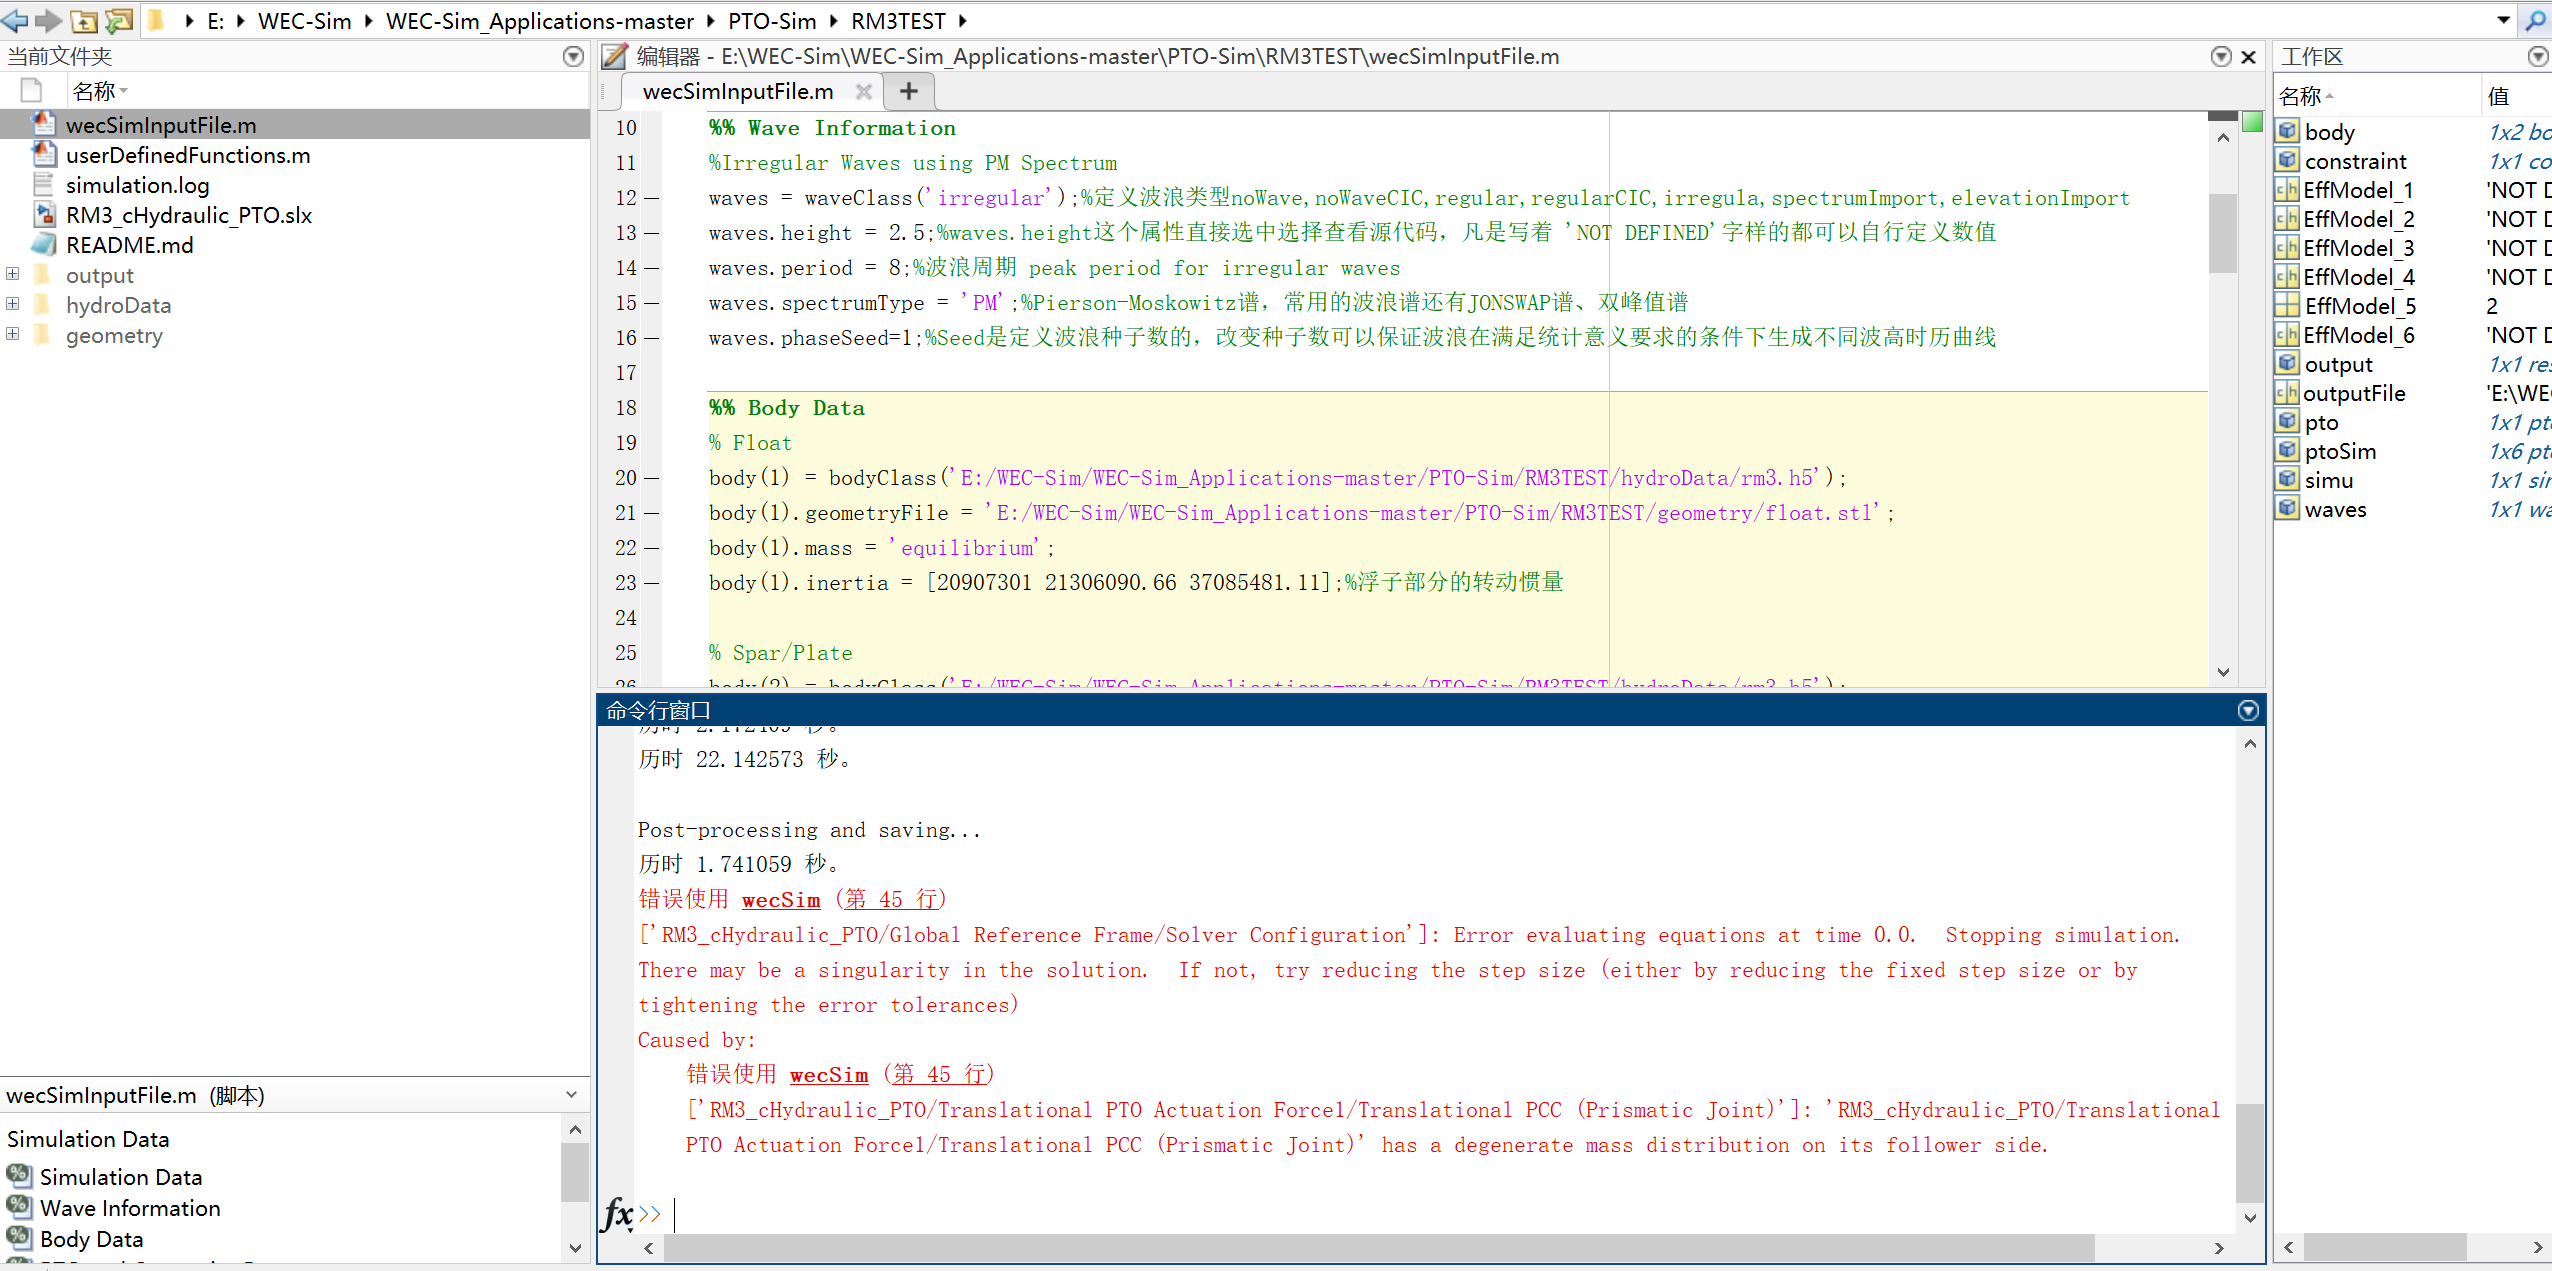Image resolution: width=2552 pixels, height=1271 pixels.
Task: Open current folder panel actions menu
Action: click(573, 56)
